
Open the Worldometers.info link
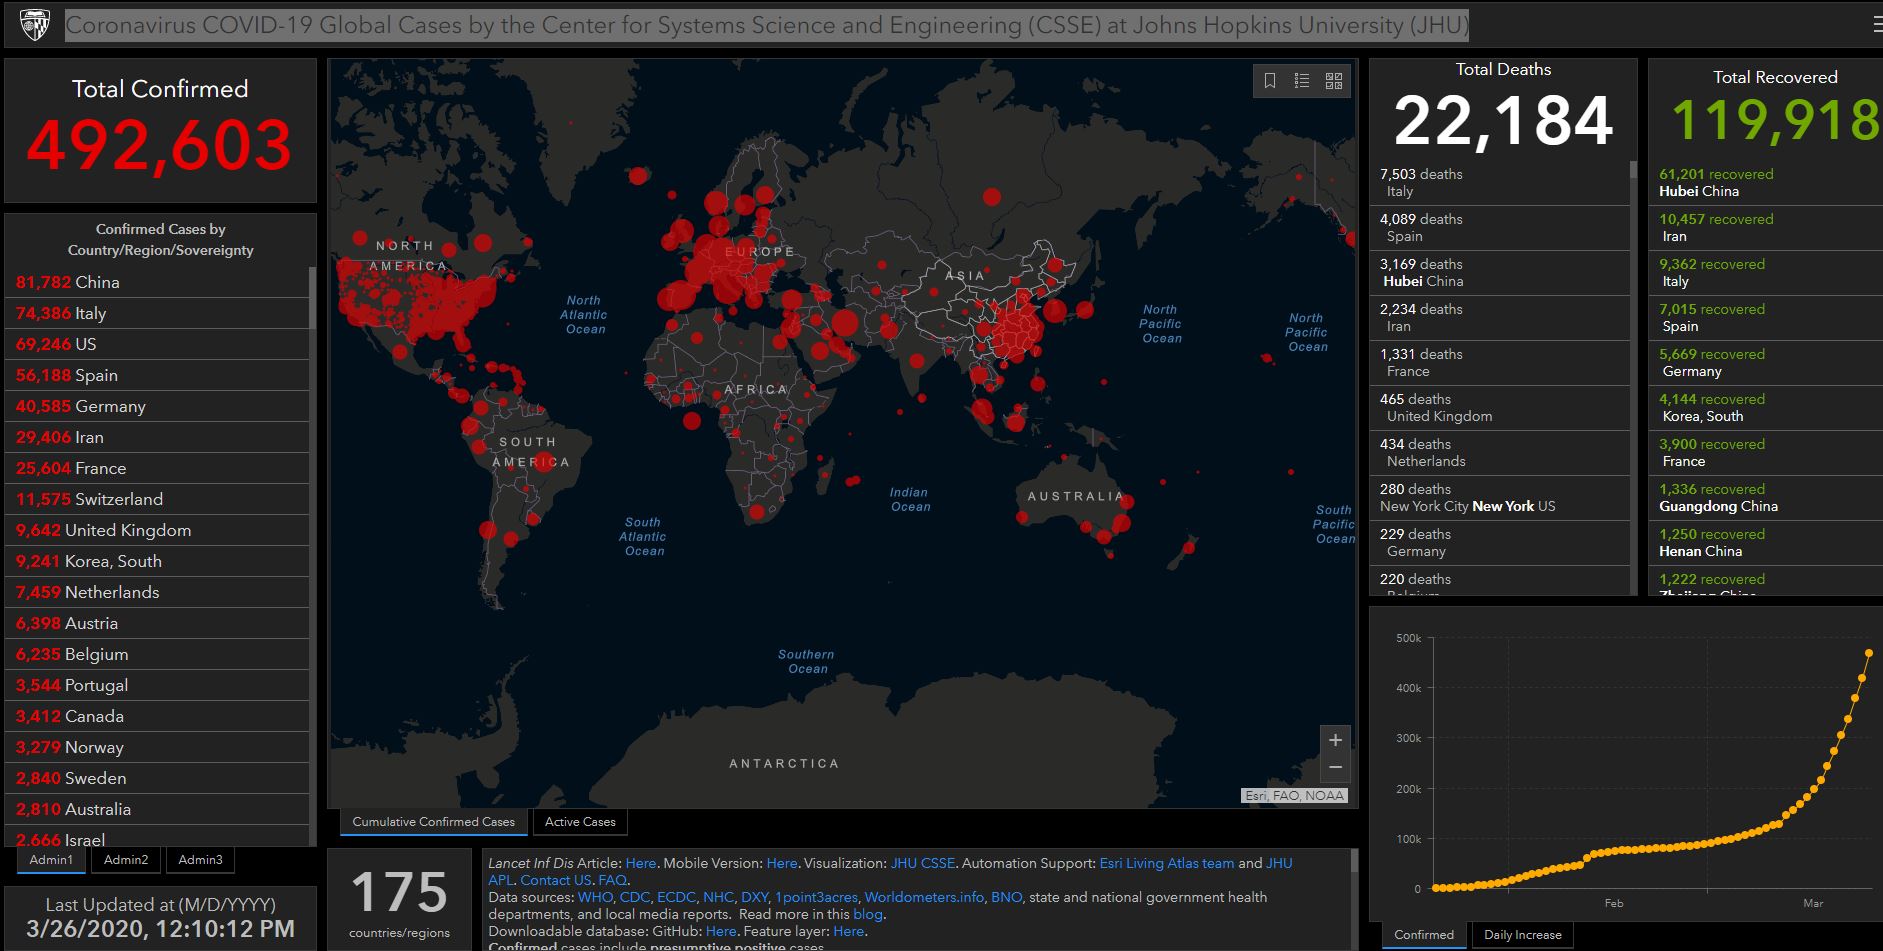(x=924, y=897)
